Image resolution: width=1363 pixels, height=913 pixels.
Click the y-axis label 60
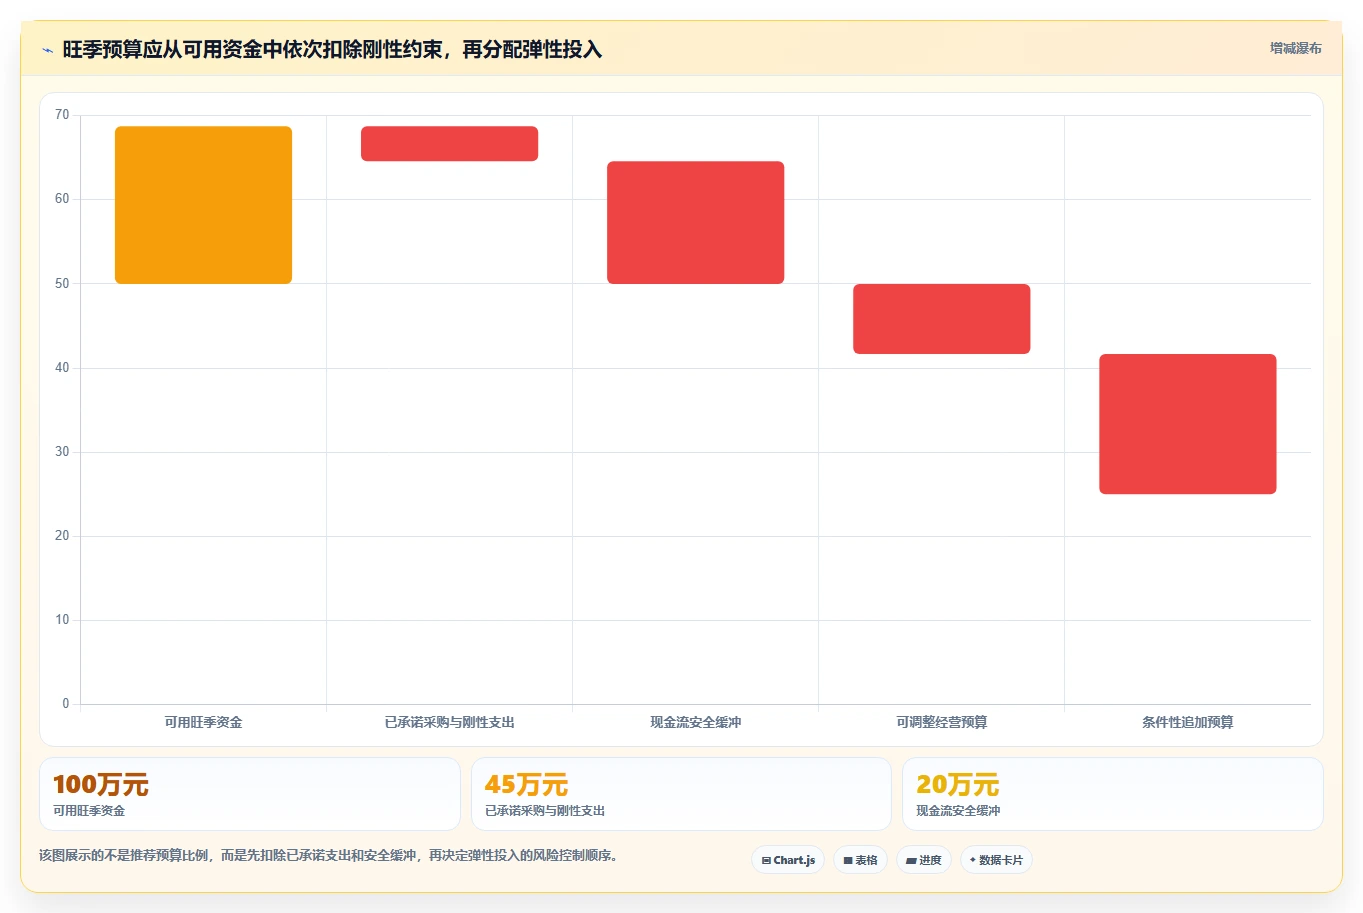(x=62, y=199)
